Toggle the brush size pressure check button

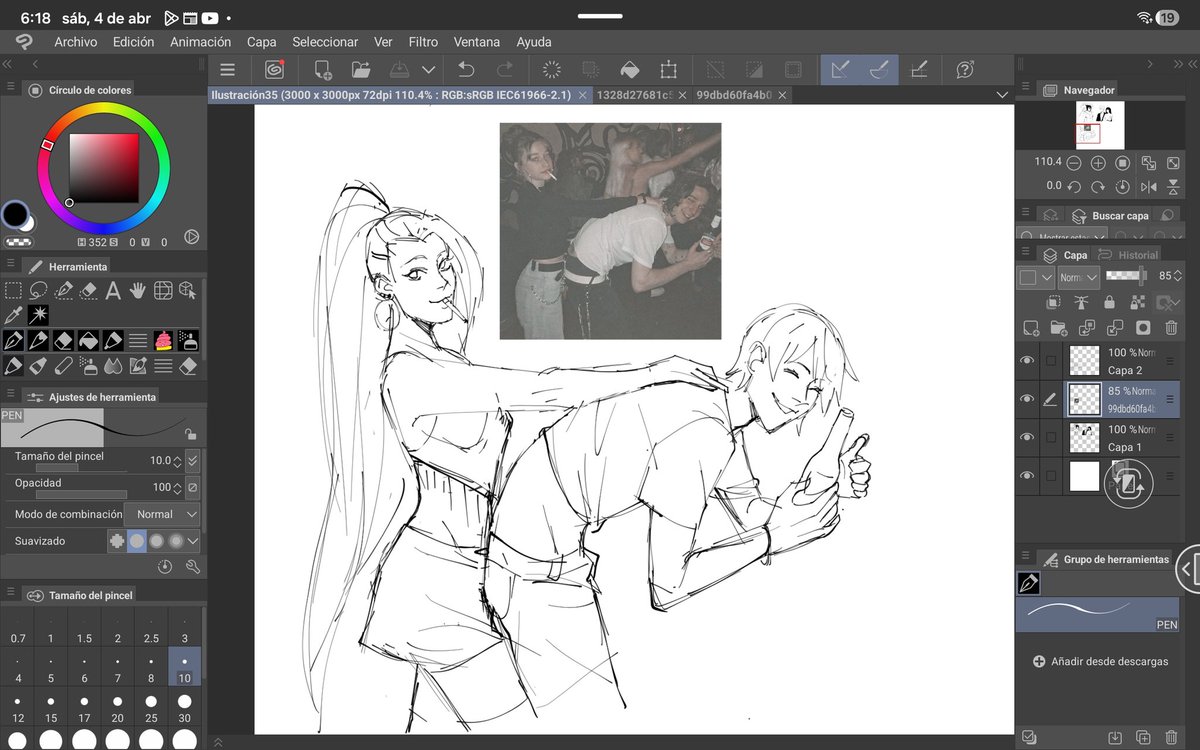(192, 461)
